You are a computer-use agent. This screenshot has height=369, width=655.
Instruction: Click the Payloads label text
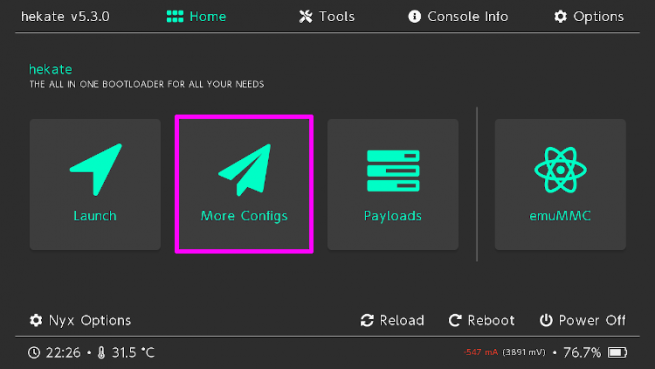393,216
